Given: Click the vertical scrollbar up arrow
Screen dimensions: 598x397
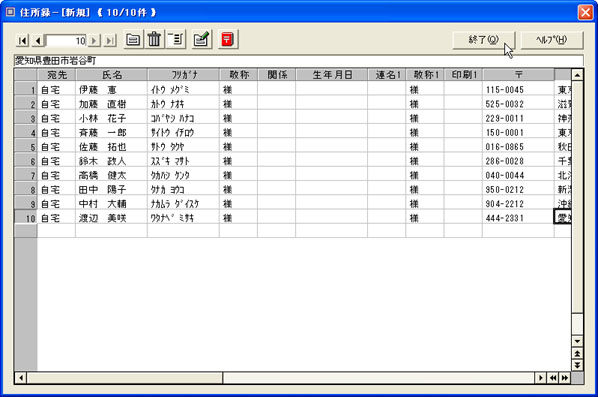Looking at the screenshot, I should pyautogui.click(x=577, y=75).
